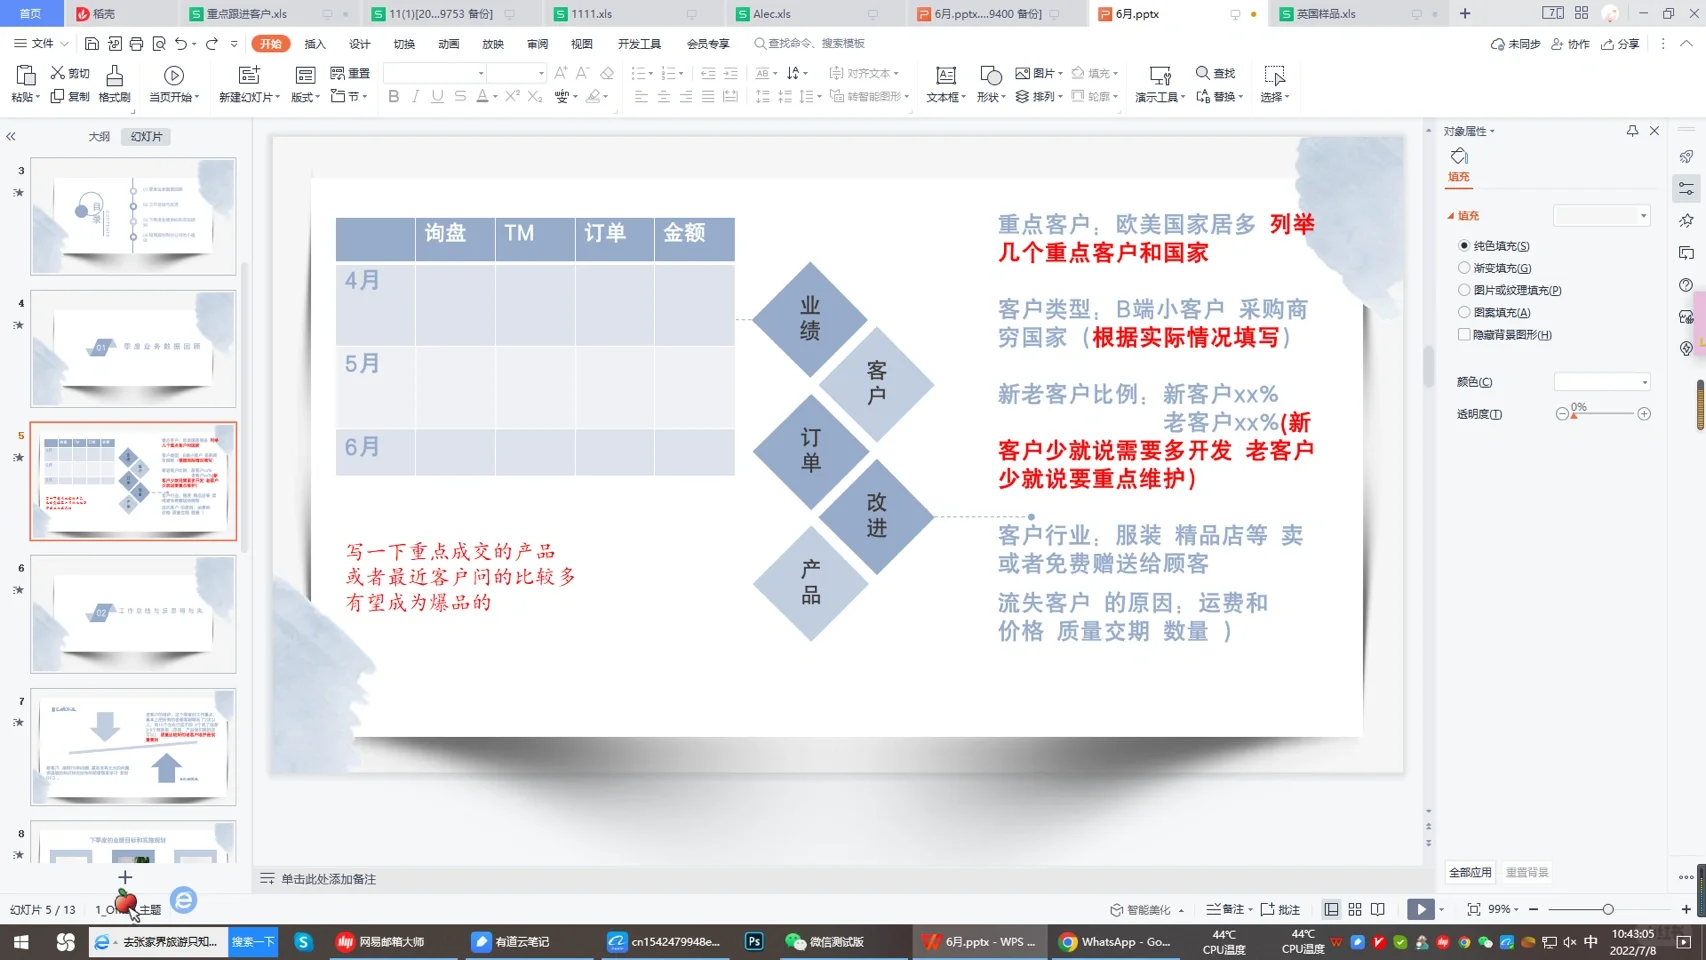Image resolution: width=1706 pixels, height=960 pixels.
Task: Click the Print Preview icon
Action: pos(159,44)
